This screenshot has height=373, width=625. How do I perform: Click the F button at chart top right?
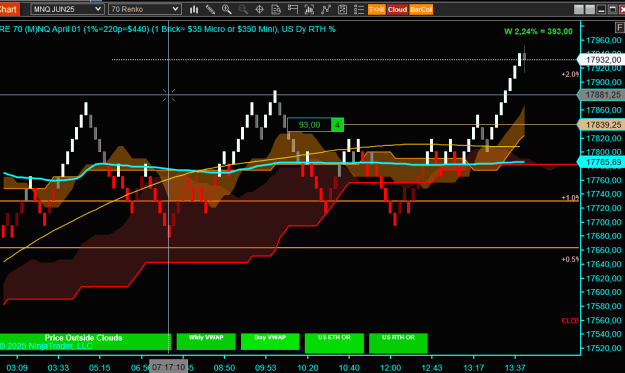point(619,27)
